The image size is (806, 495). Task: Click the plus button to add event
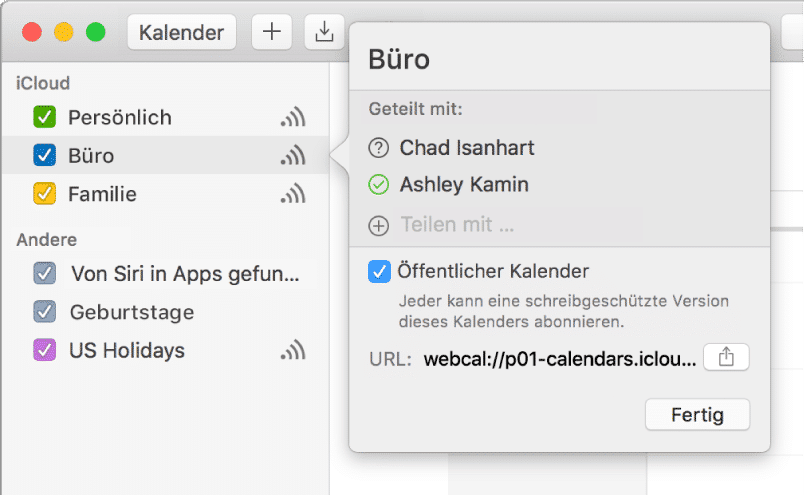tap(272, 32)
